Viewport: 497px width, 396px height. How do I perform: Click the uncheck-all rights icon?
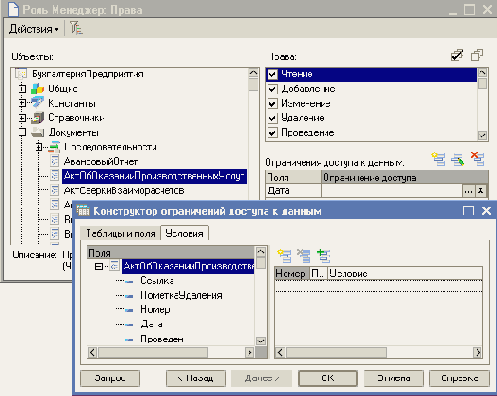pos(477,55)
